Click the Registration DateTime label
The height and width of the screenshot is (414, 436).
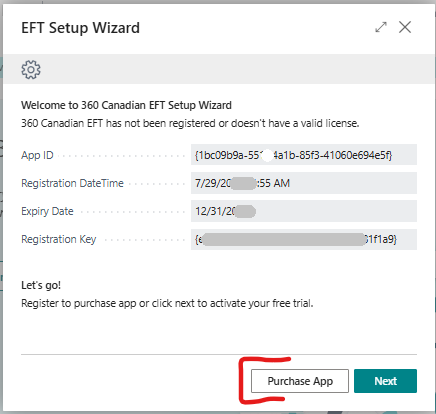72,183
